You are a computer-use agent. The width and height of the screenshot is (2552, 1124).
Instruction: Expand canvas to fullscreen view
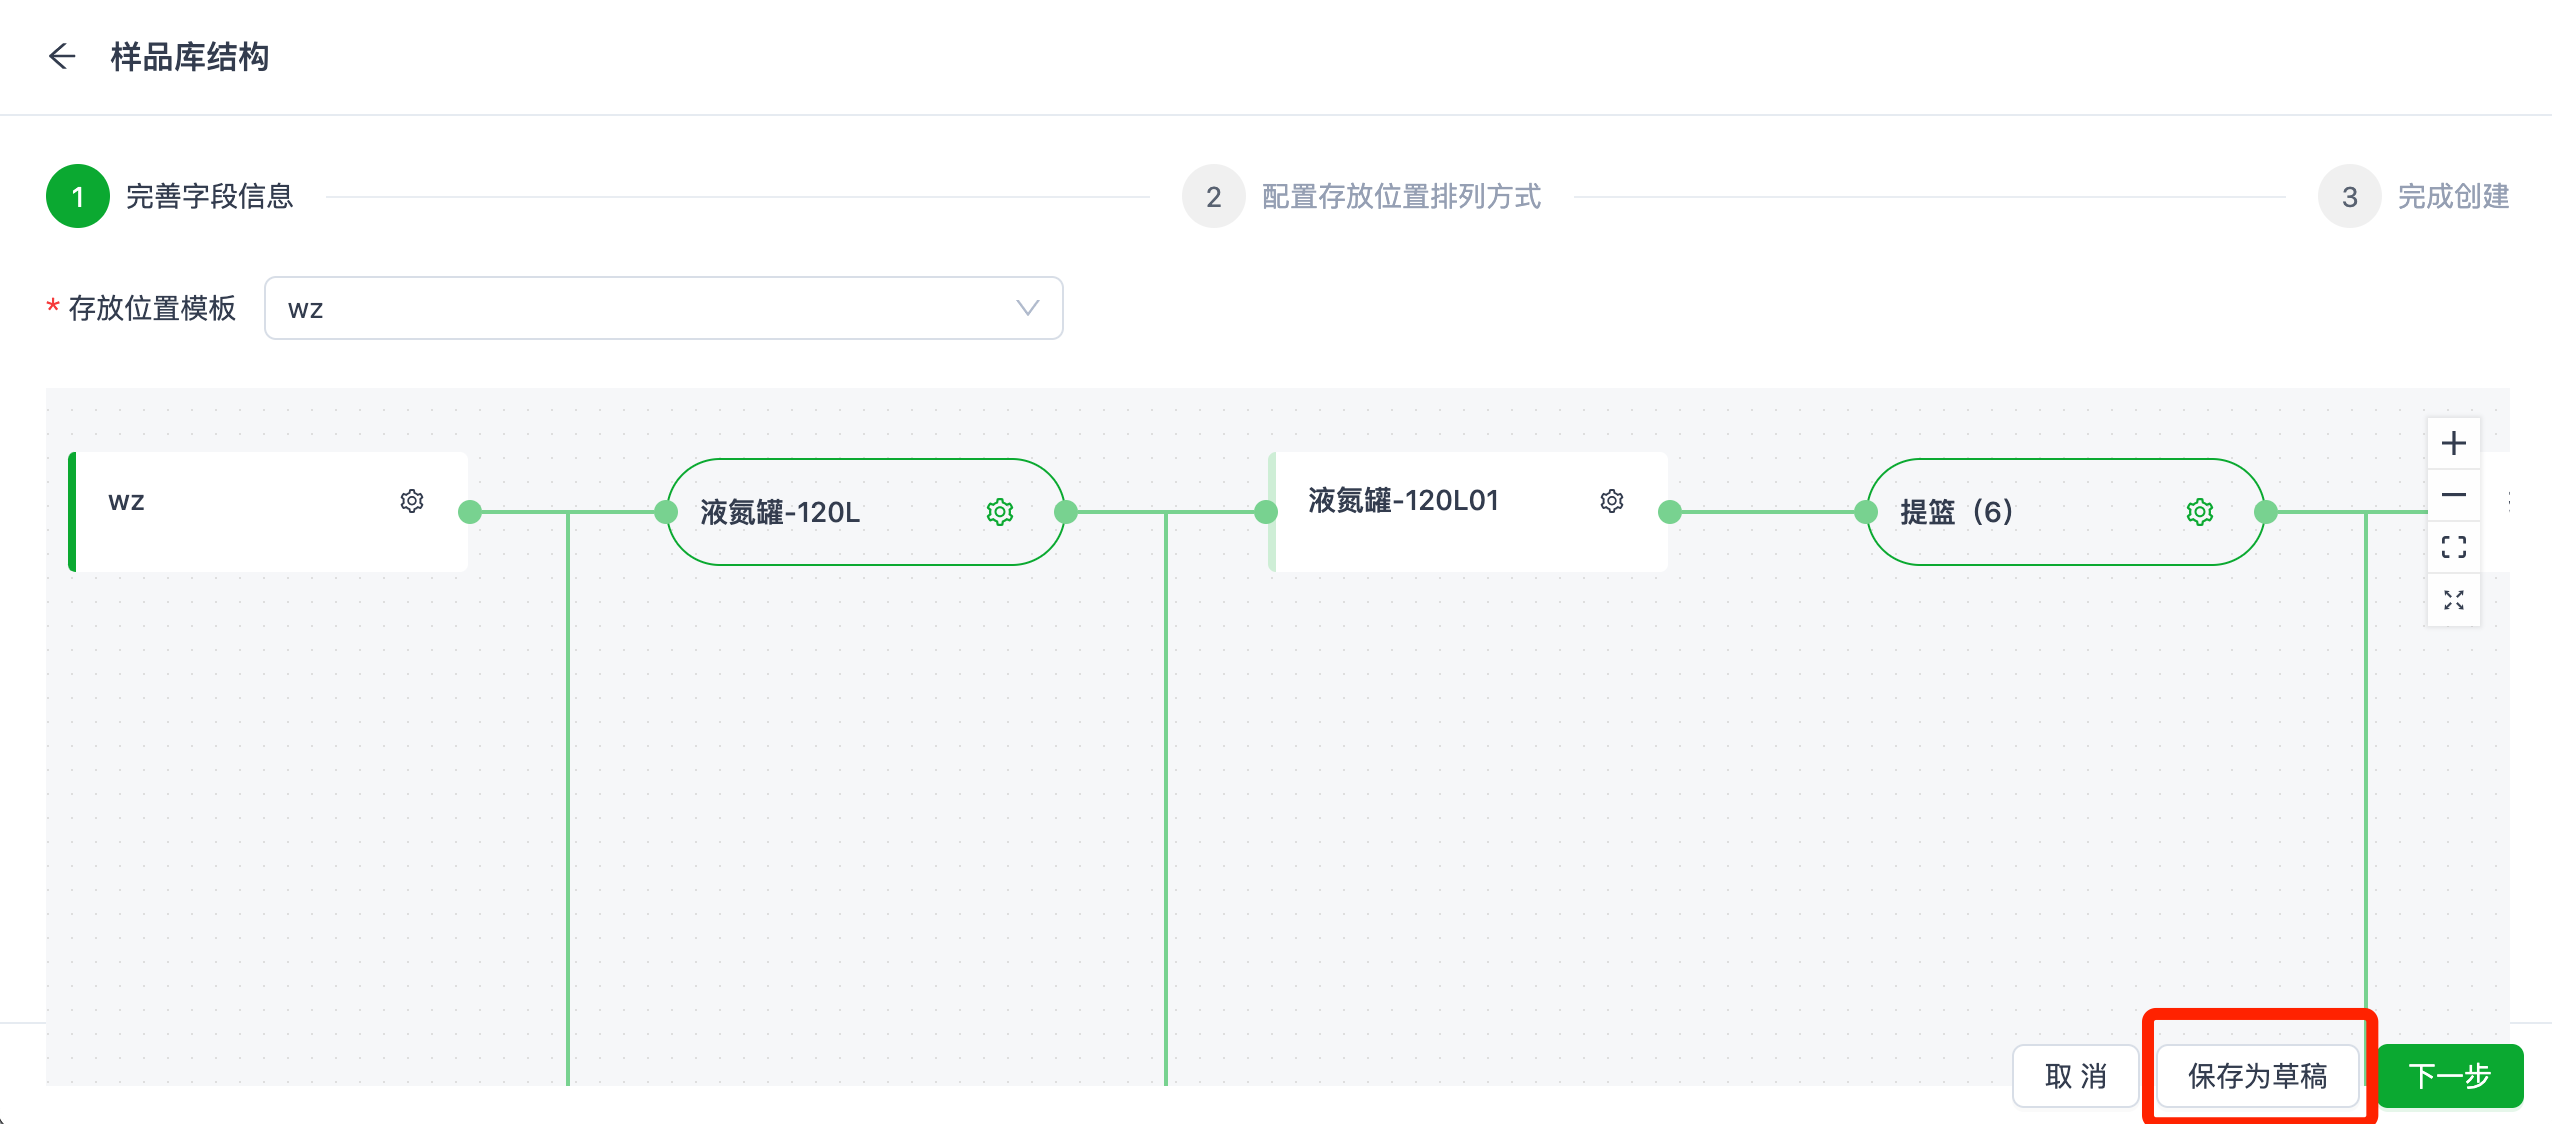click(2454, 600)
